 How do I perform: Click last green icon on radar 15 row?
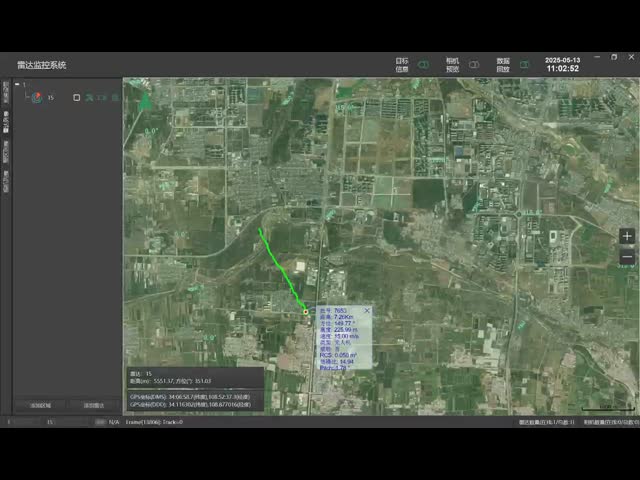pyautogui.click(x=116, y=98)
